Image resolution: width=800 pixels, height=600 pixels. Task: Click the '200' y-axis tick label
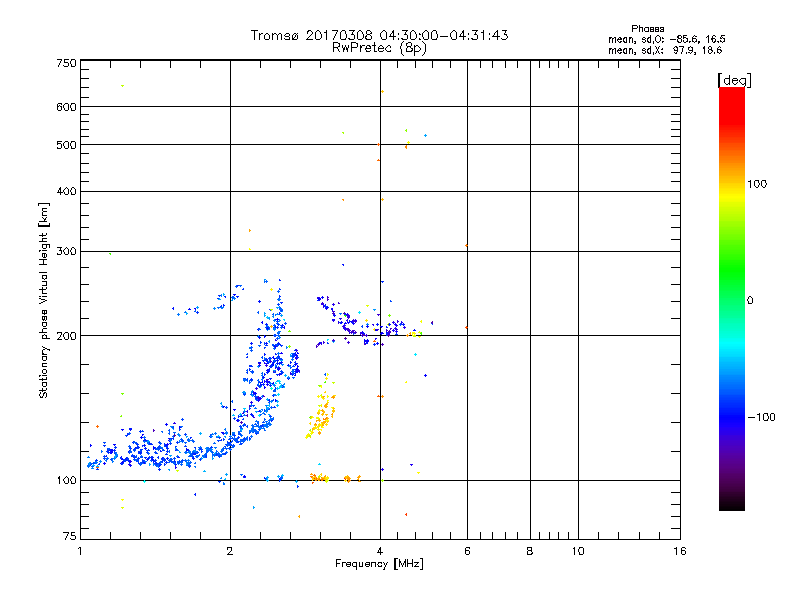66,336
